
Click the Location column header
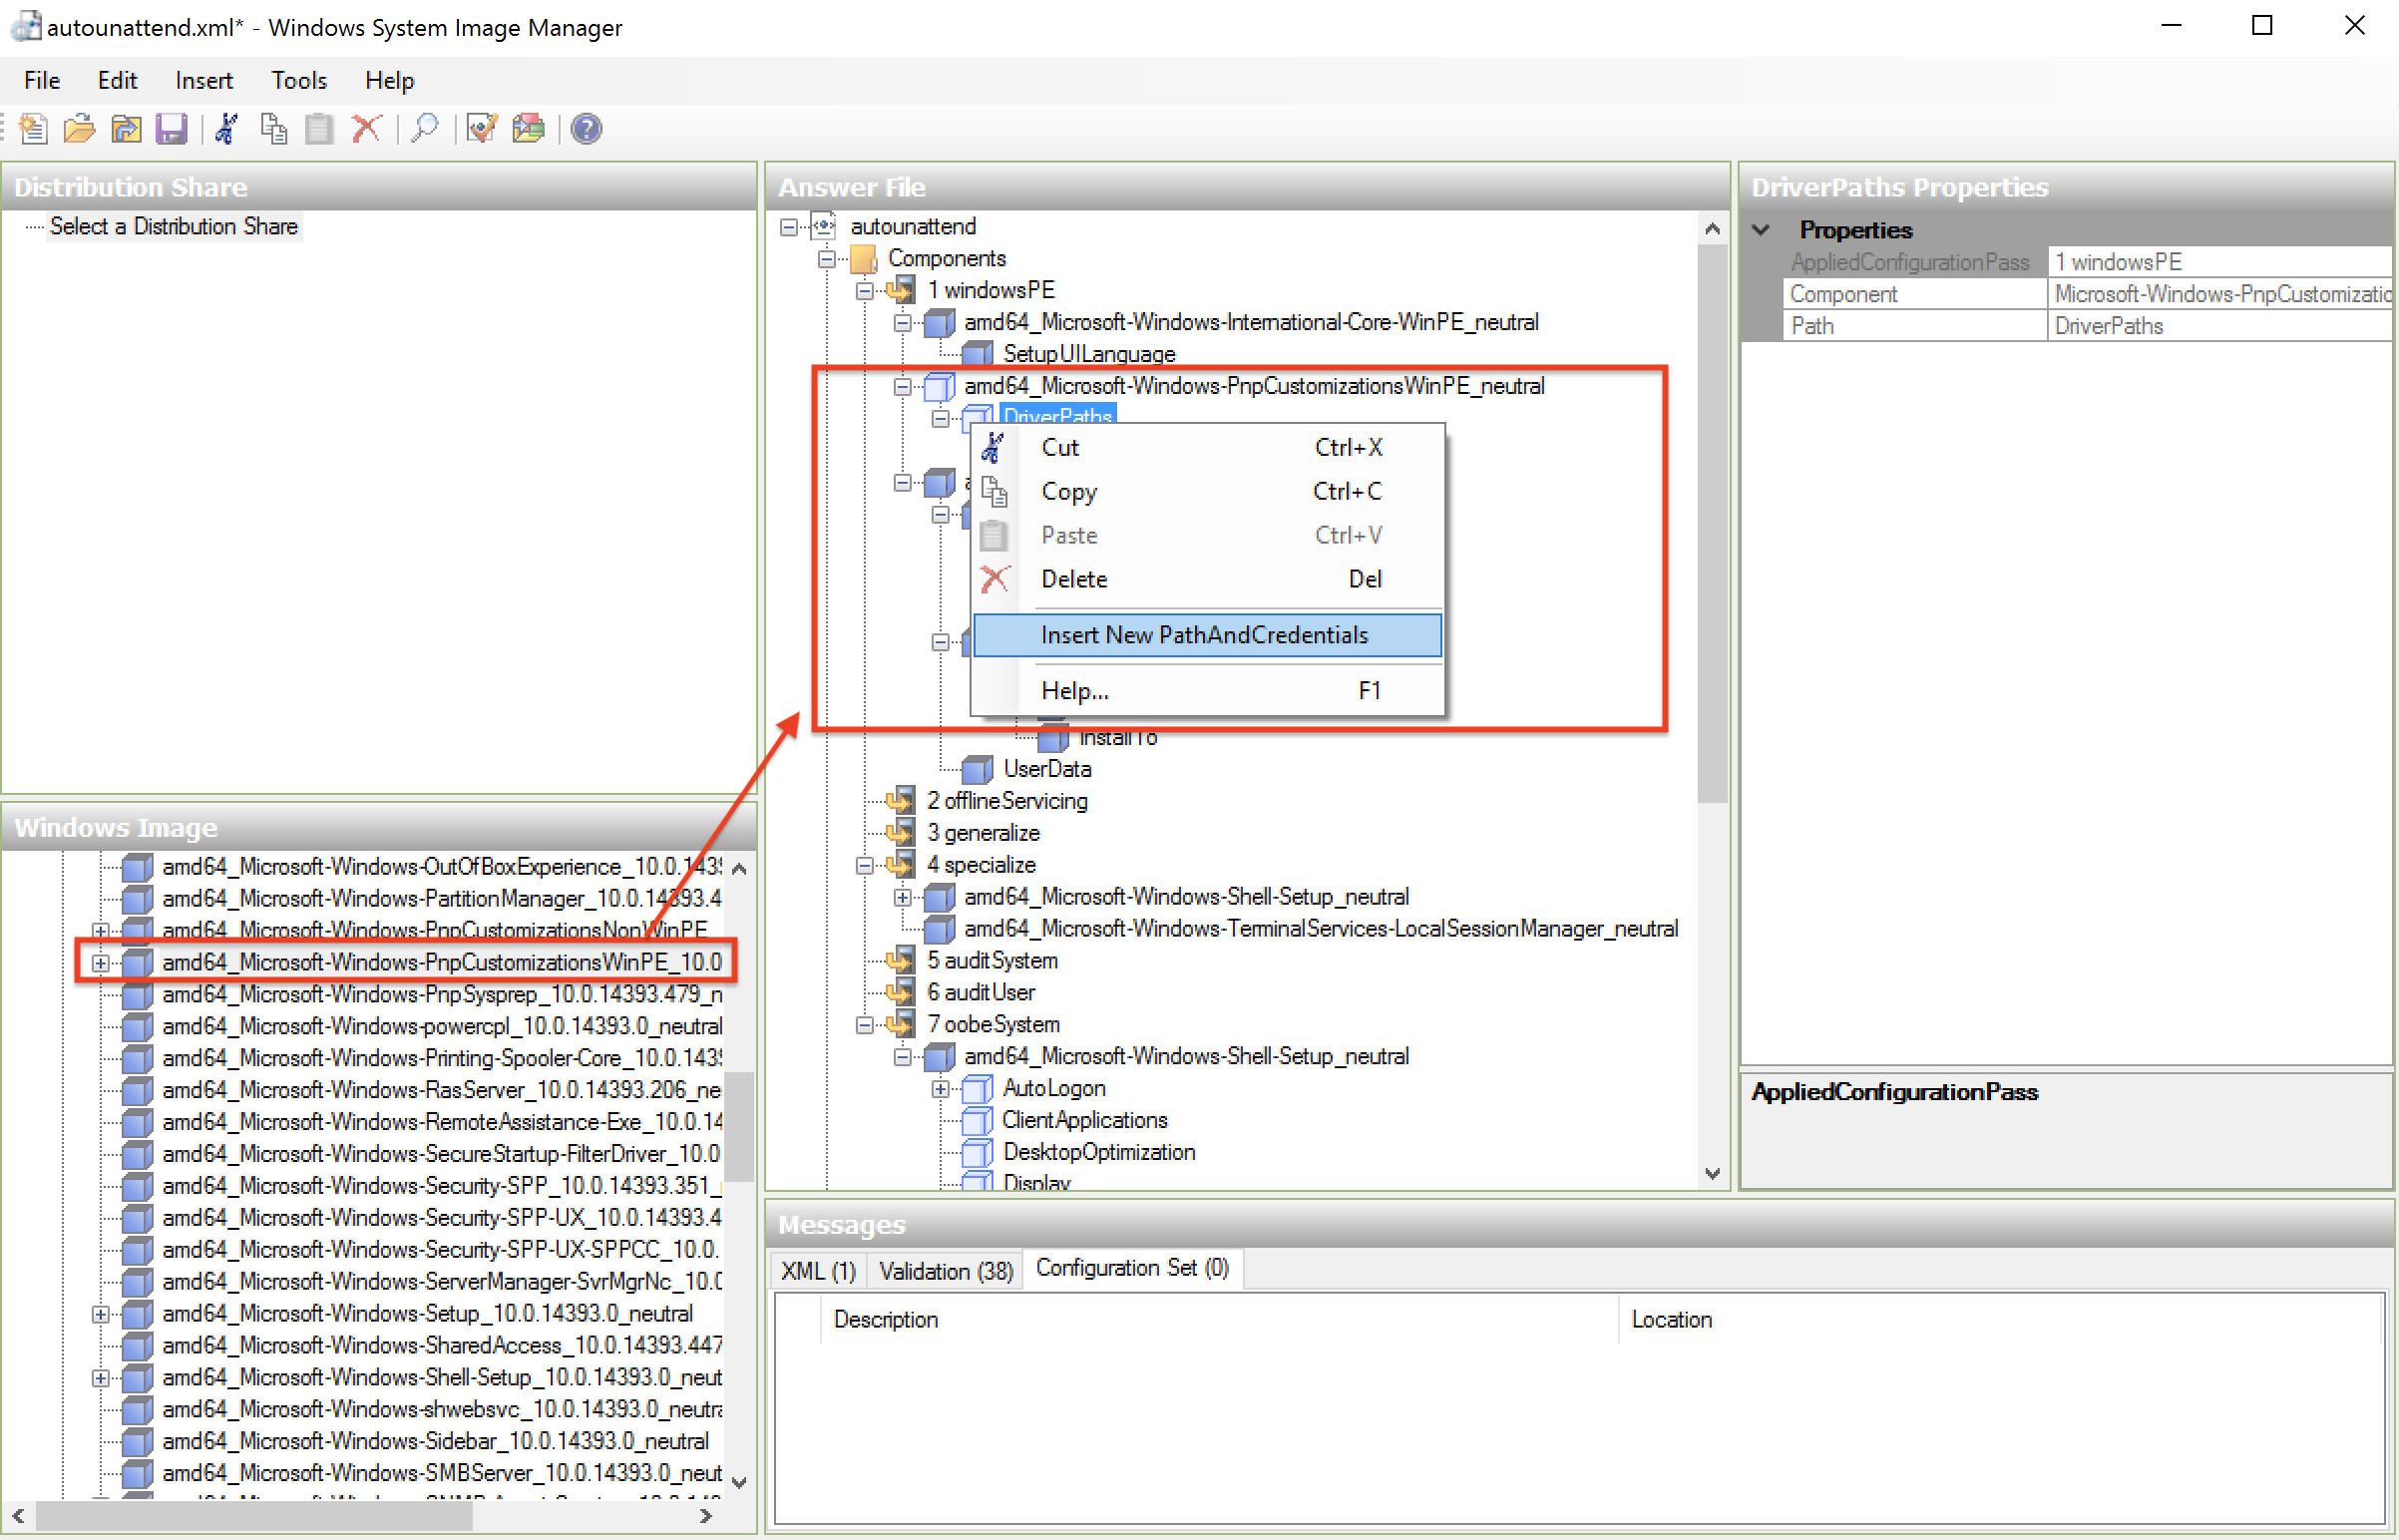pos(2002,1319)
